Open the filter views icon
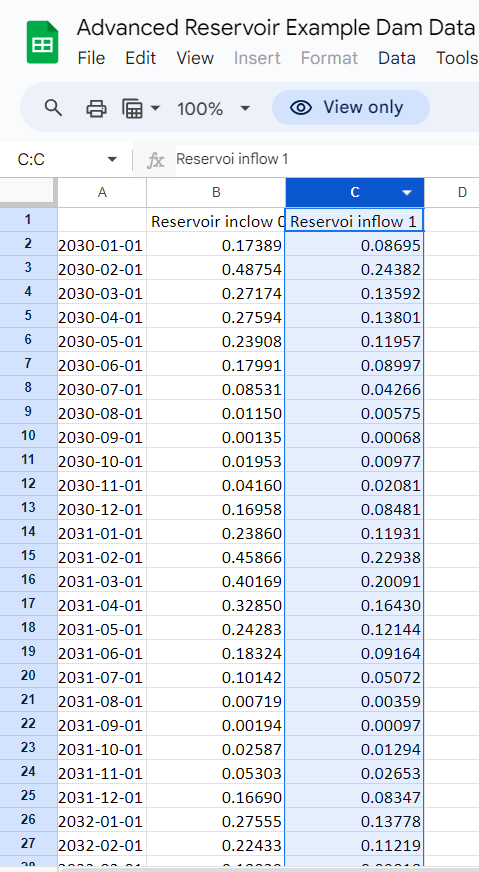 click(x=132, y=108)
